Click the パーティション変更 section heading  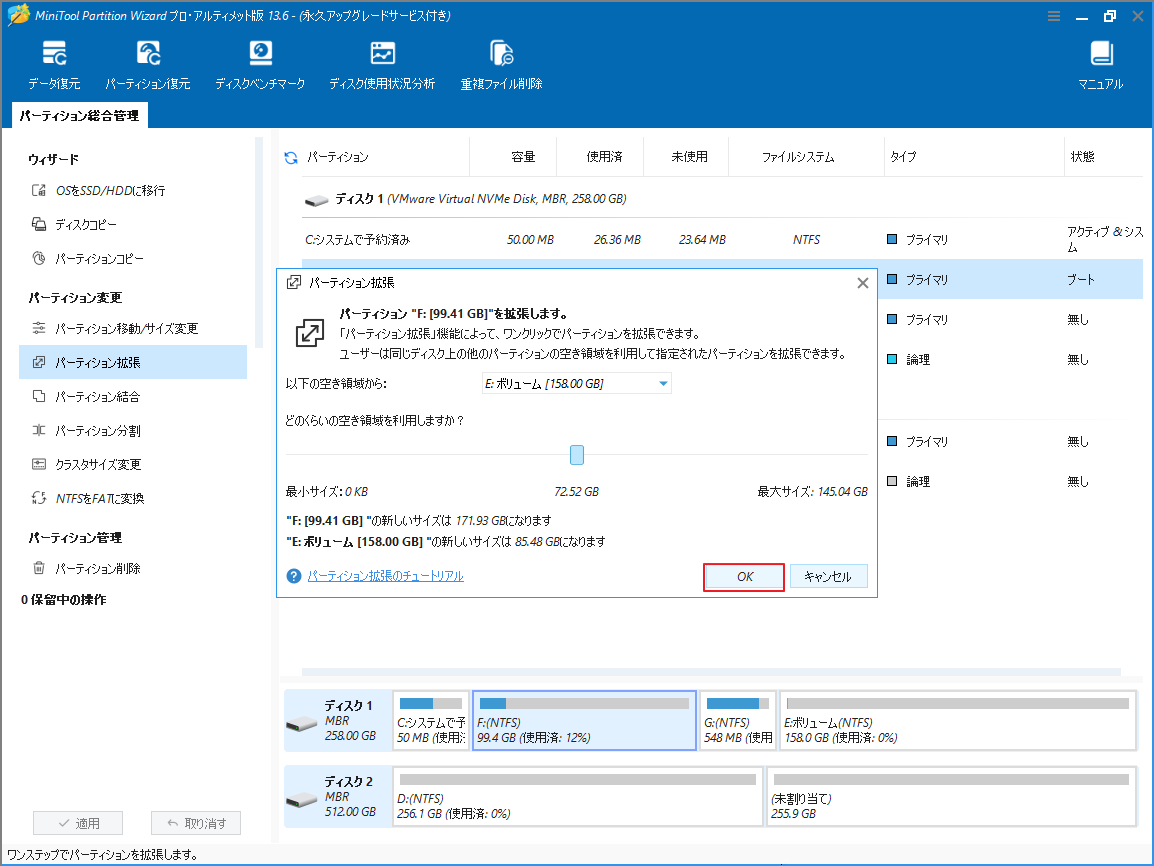click(x=75, y=297)
